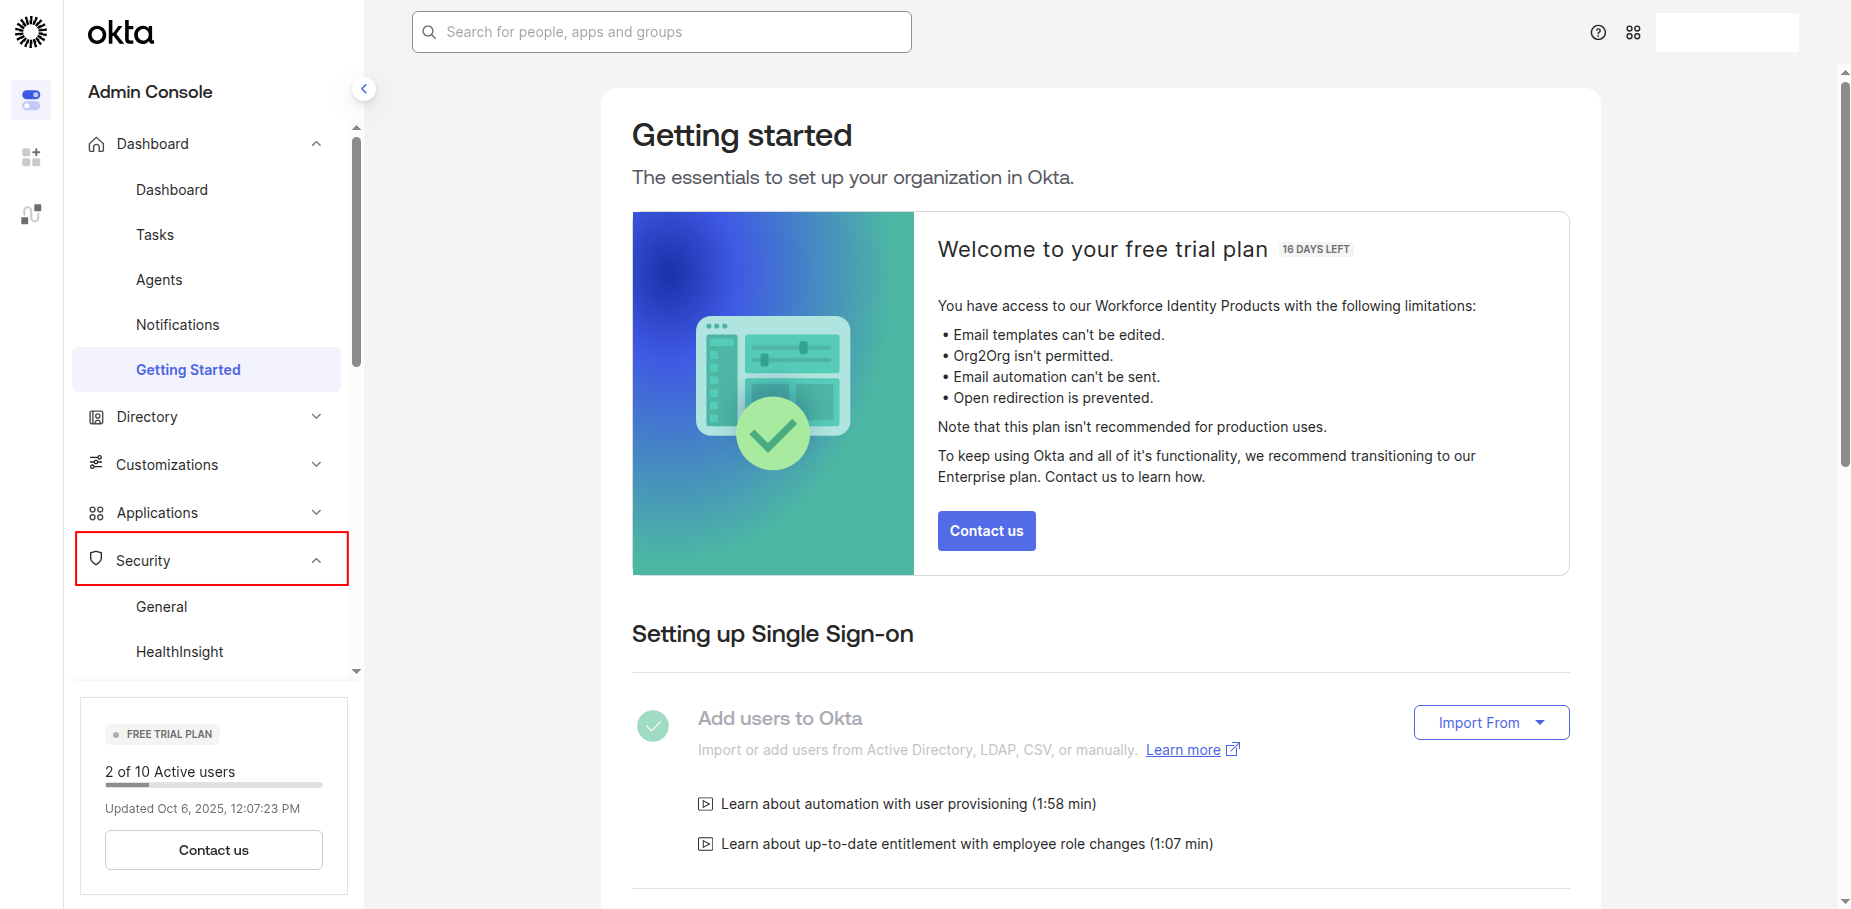Open the Learn more link
This screenshot has height=909, width=1851.
coord(1183,750)
